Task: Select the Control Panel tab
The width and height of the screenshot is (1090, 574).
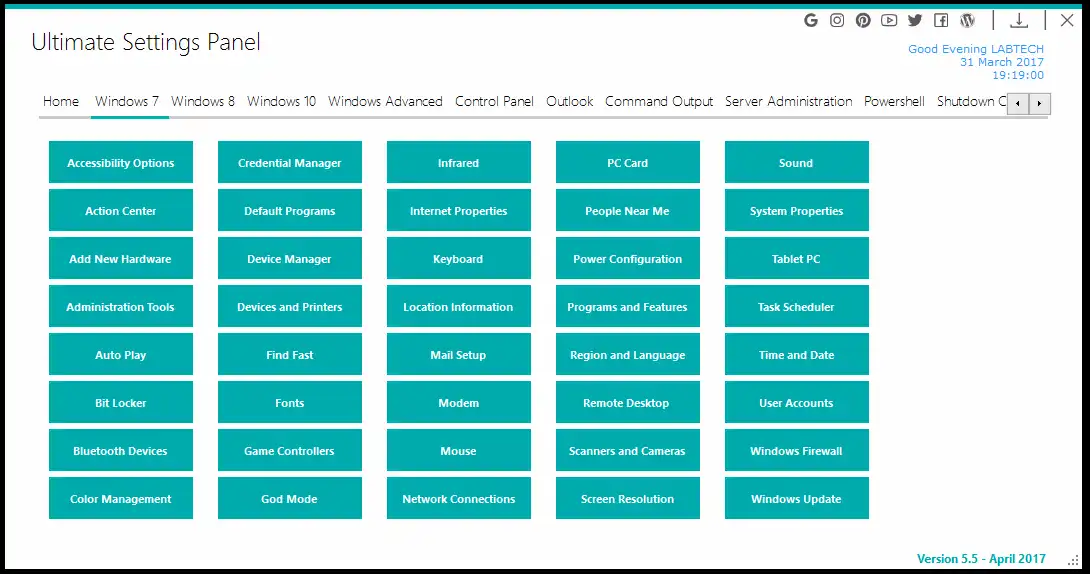Action: (x=494, y=101)
